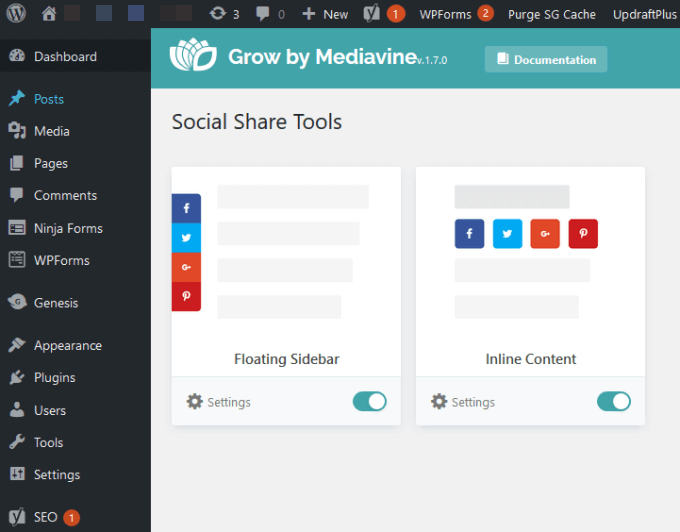Click the Genesis icon
Screen dimensions: 680x532
pyautogui.click(x=17, y=302)
